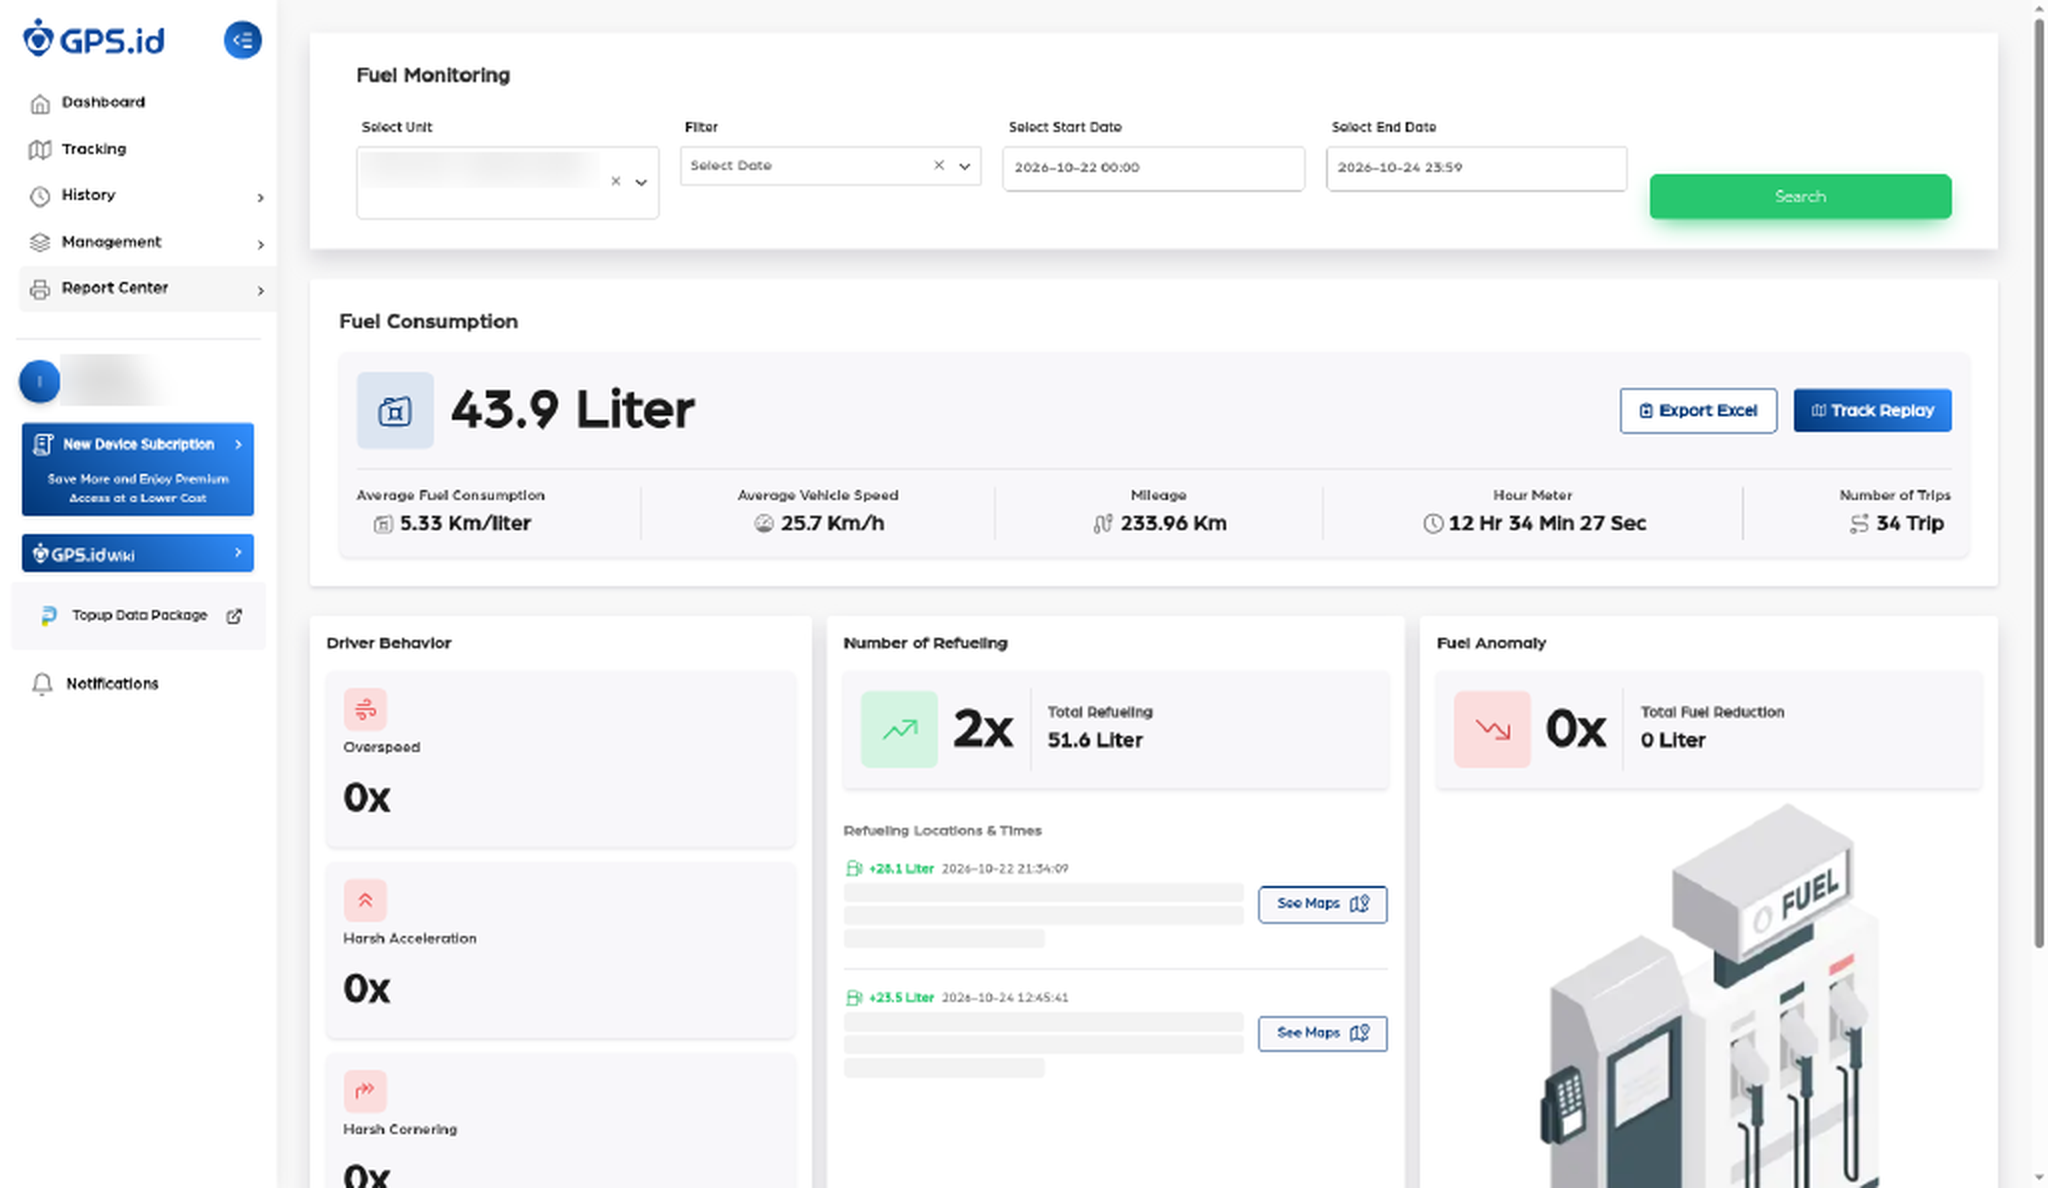Click the Tracking map icon
The height and width of the screenshot is (1188, 2048).
pos(40,150)
